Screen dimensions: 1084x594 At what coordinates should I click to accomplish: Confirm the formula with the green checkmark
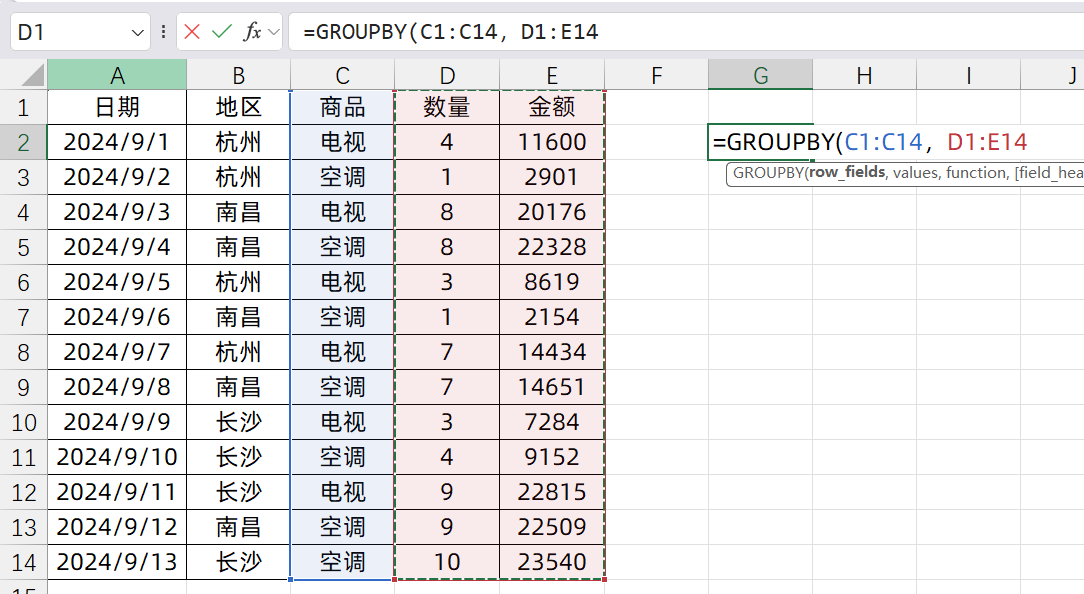(x=222, y=32)
